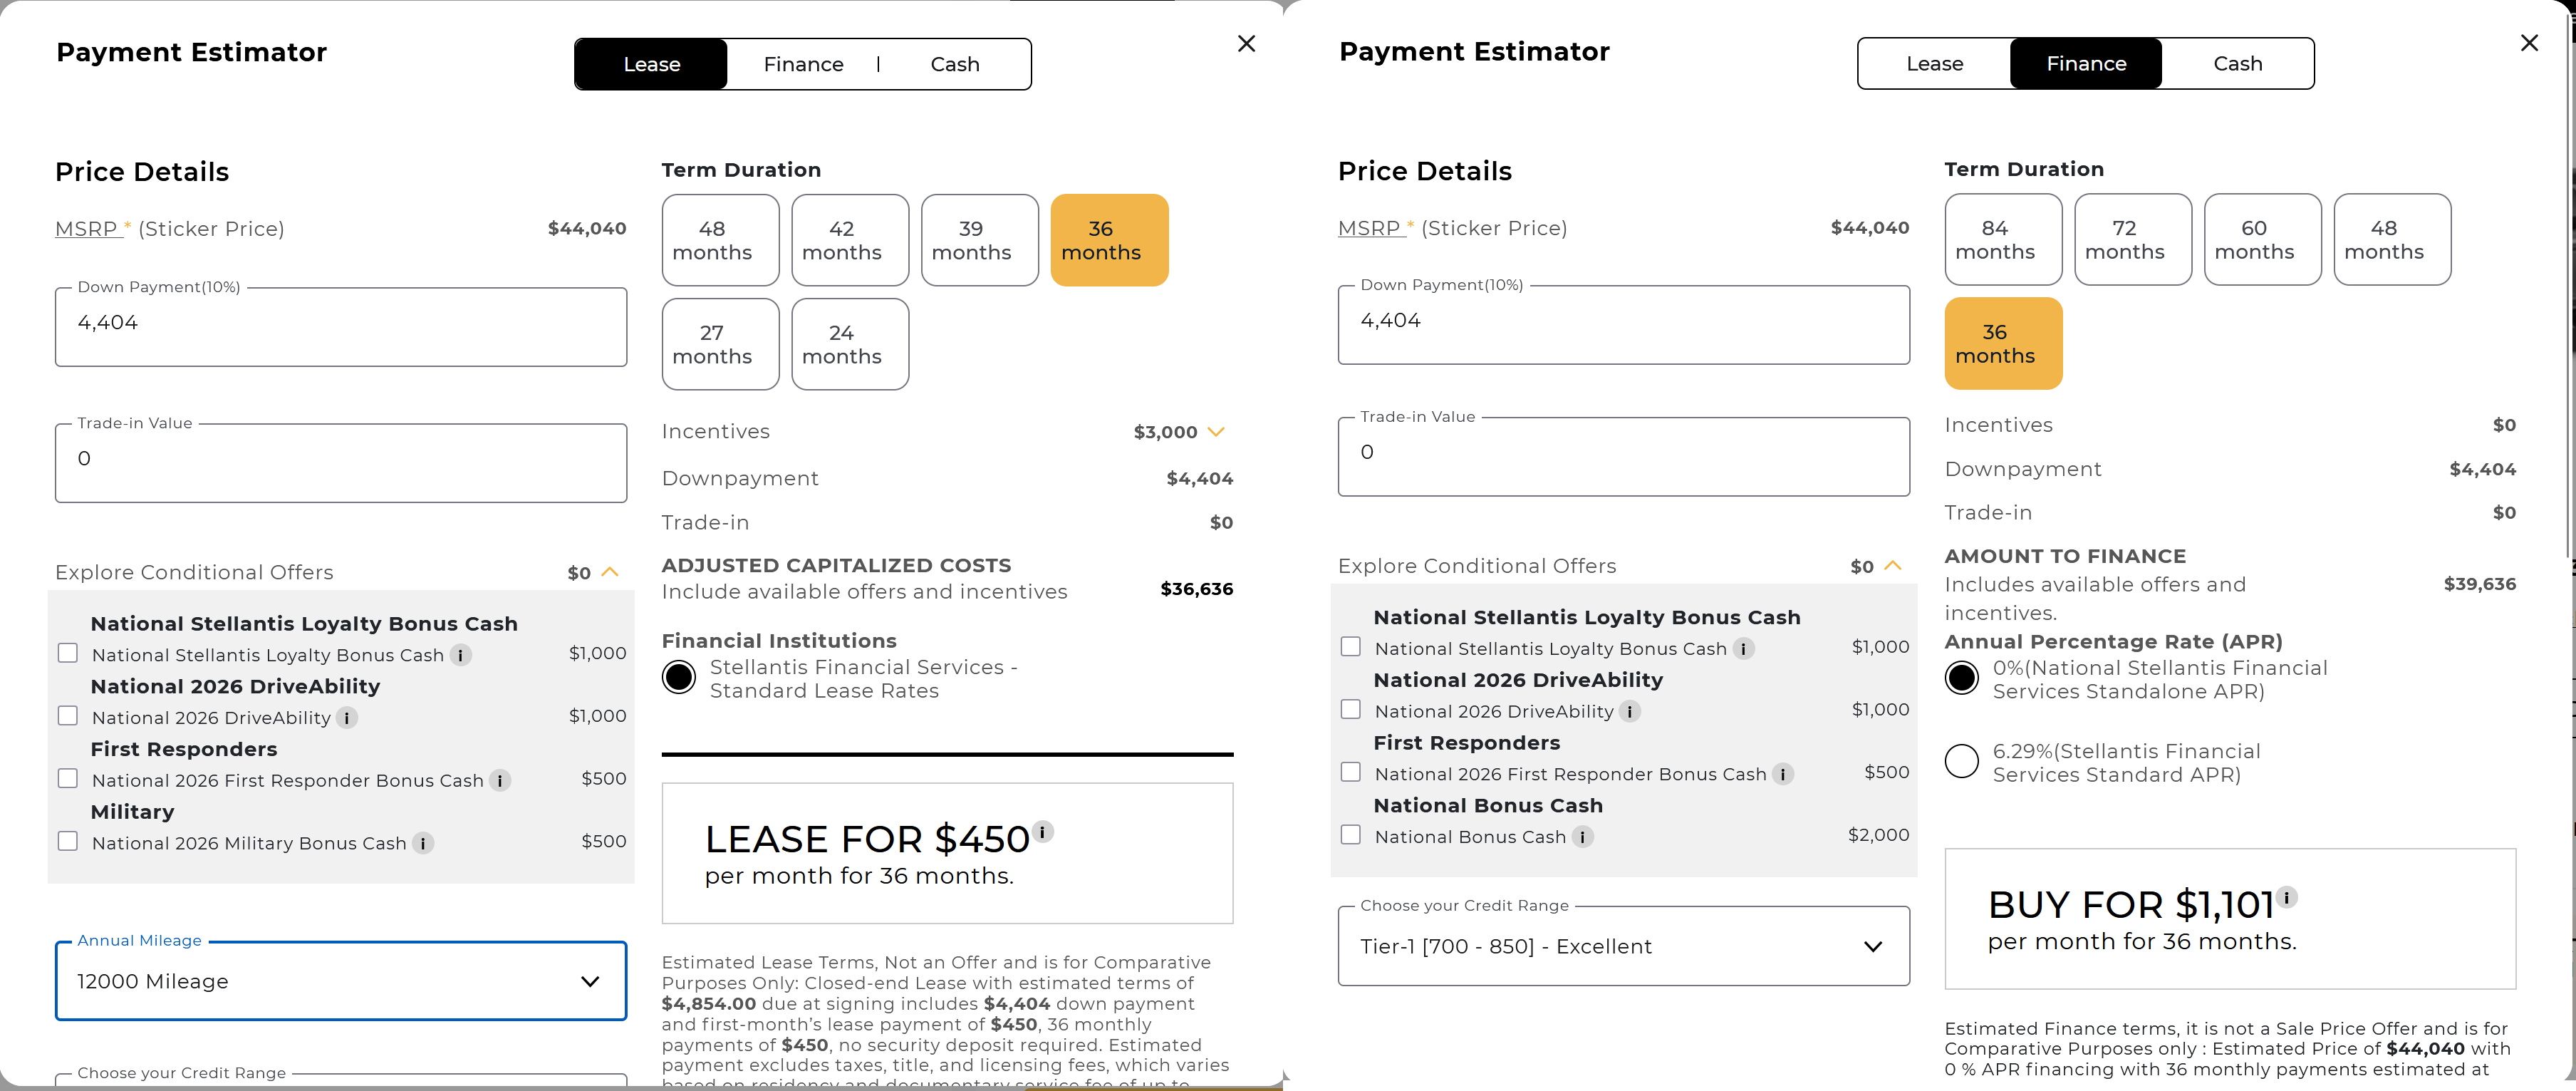This screenshot has height=1091, width=2576.
Task: Check Loyalty Bonus Cash in the right estimator
Action: (1351, 647)
